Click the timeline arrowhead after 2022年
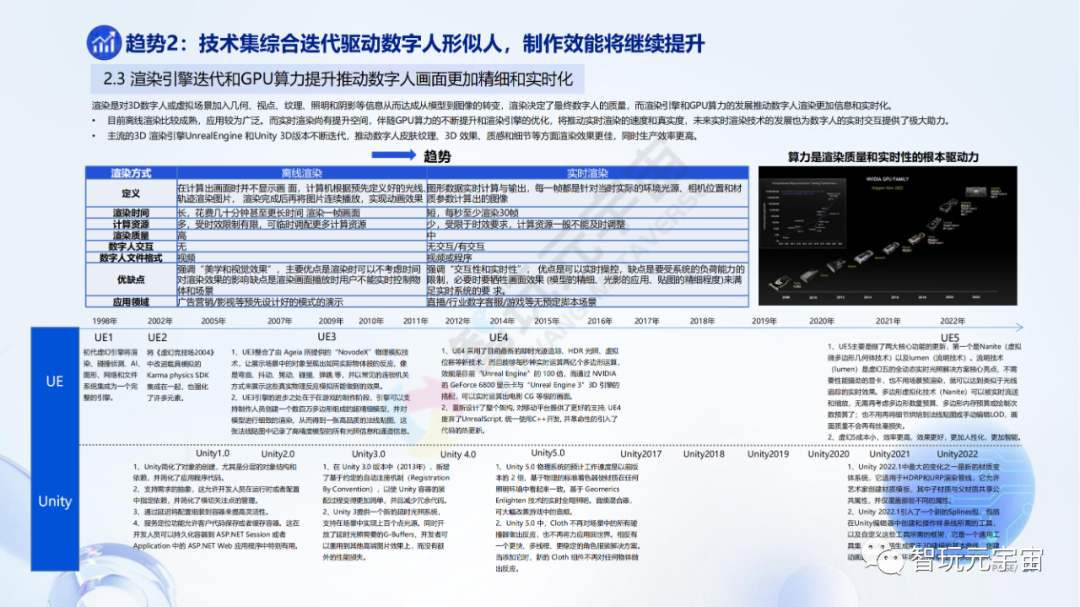This screenshot has height=607, width=1080. (1019, 327)
